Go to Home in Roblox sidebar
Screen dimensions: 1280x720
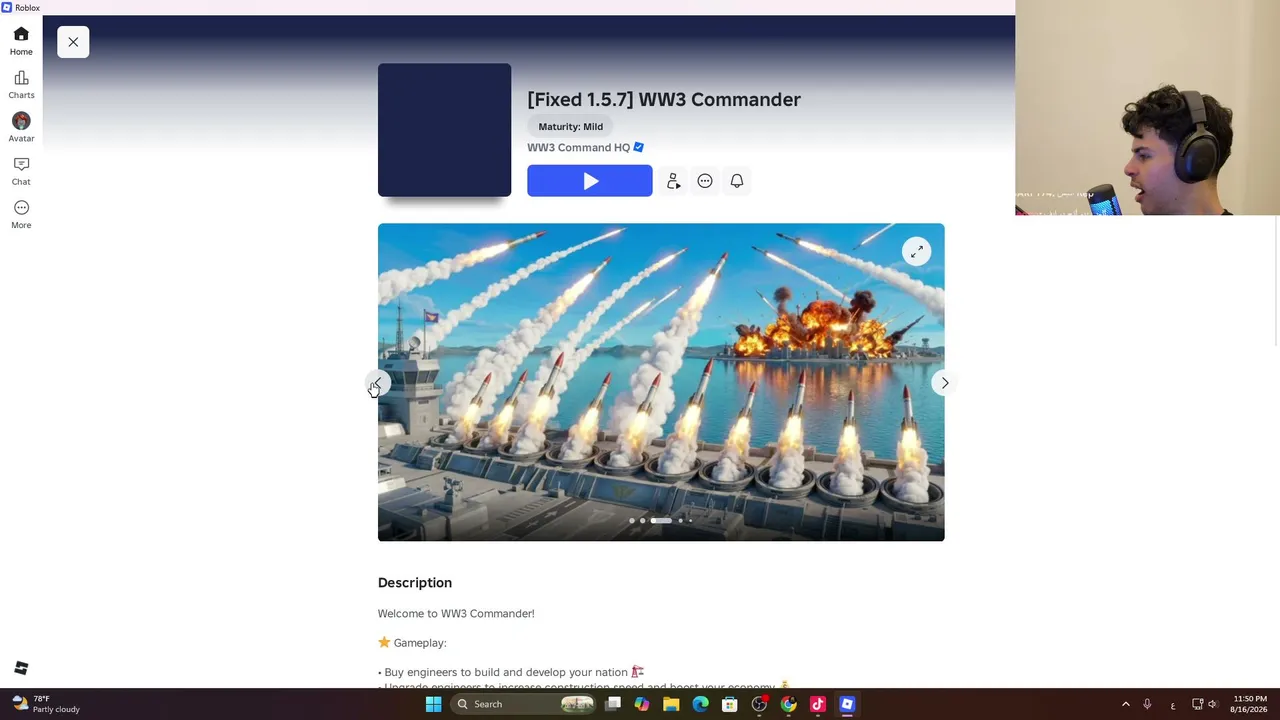click(x=21, y=41)
